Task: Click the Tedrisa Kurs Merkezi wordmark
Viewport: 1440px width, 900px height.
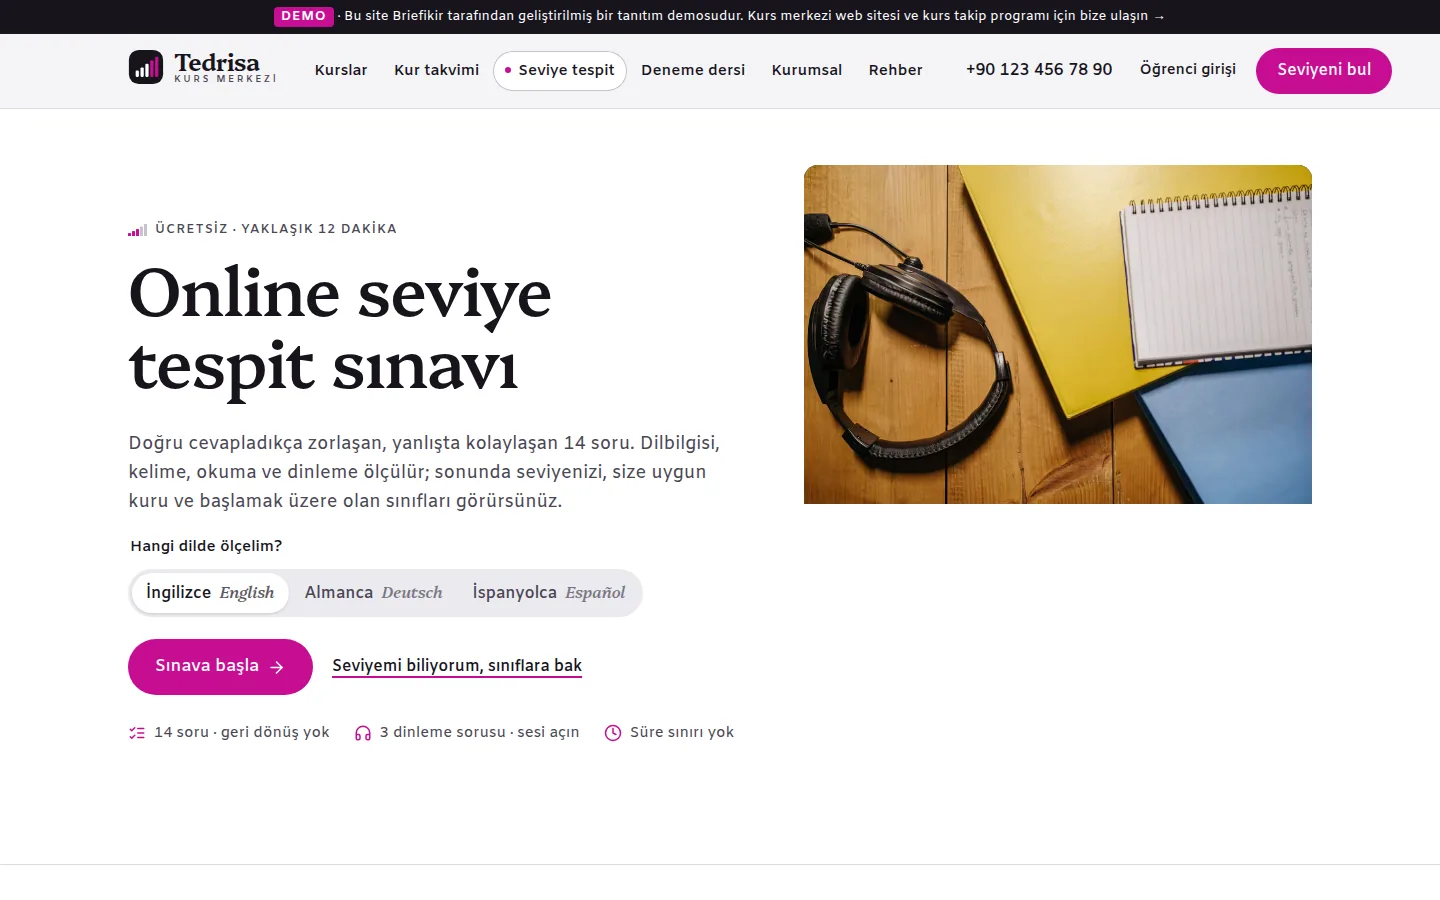Action: point(225,67)
